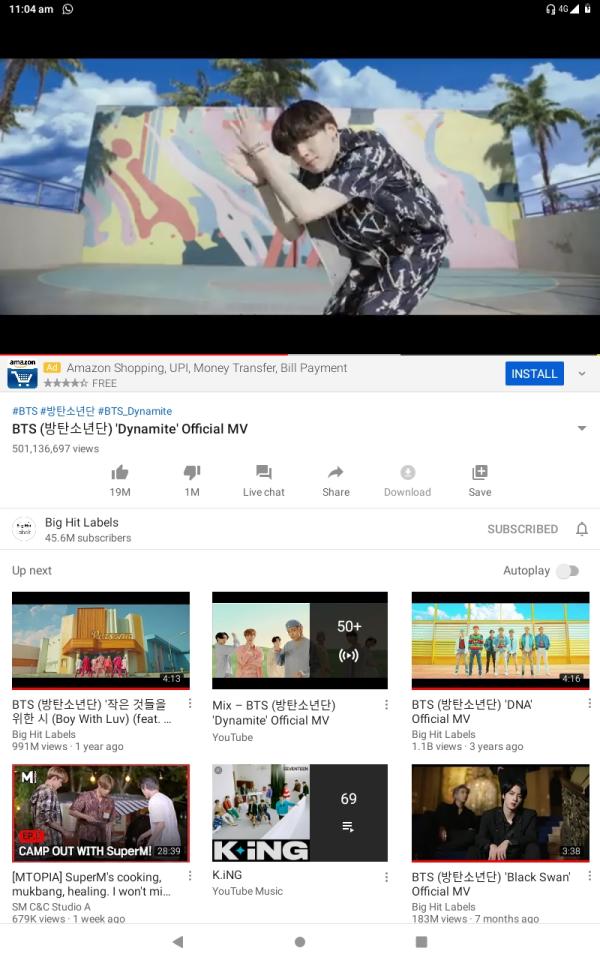Open options menu for DNA Official MV
600x960 pixels.
589,703
